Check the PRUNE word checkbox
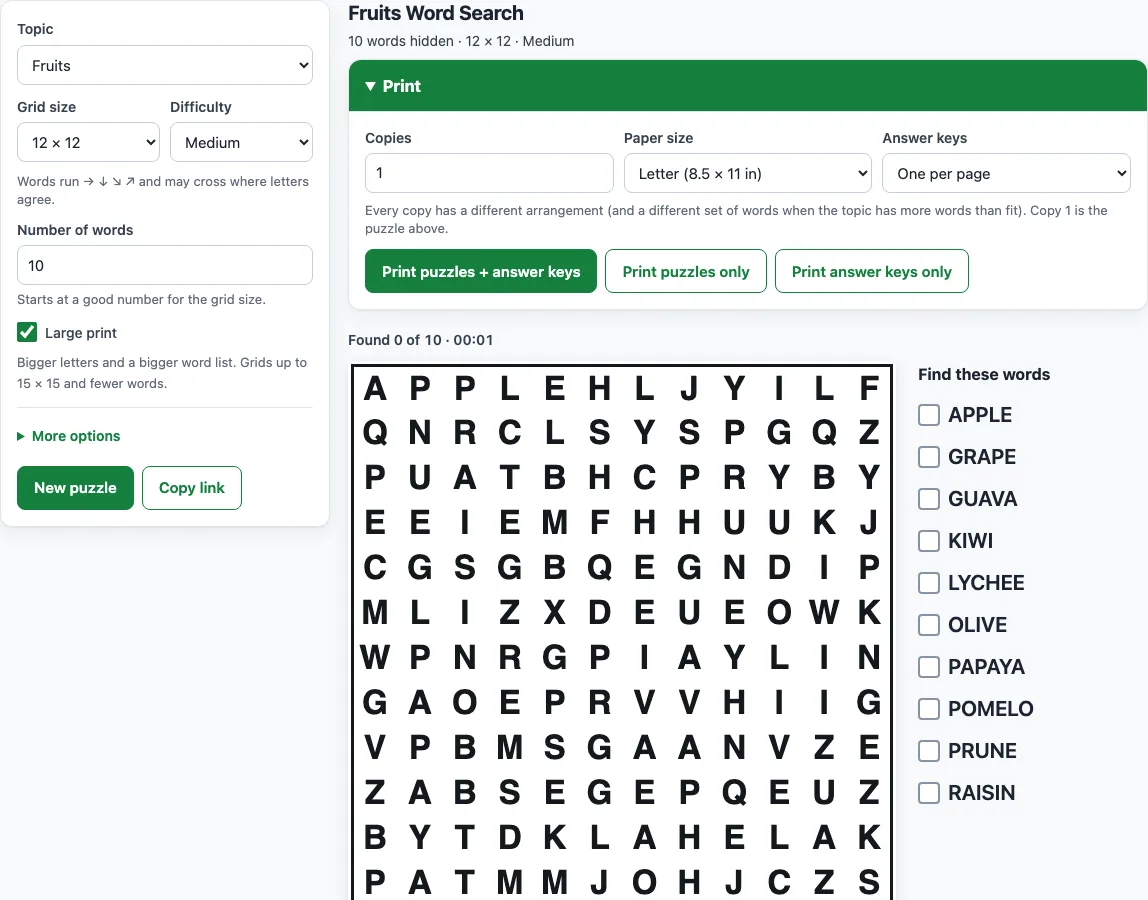 tap(929, 751)
